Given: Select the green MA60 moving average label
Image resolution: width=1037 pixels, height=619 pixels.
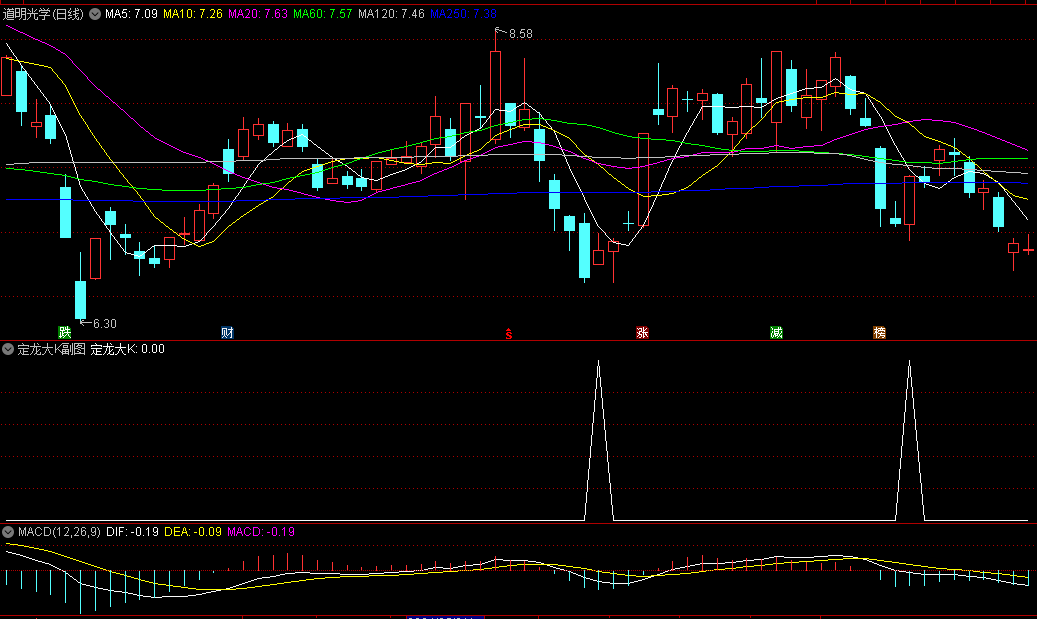Looking at the screenshot, I should [323, 14].
